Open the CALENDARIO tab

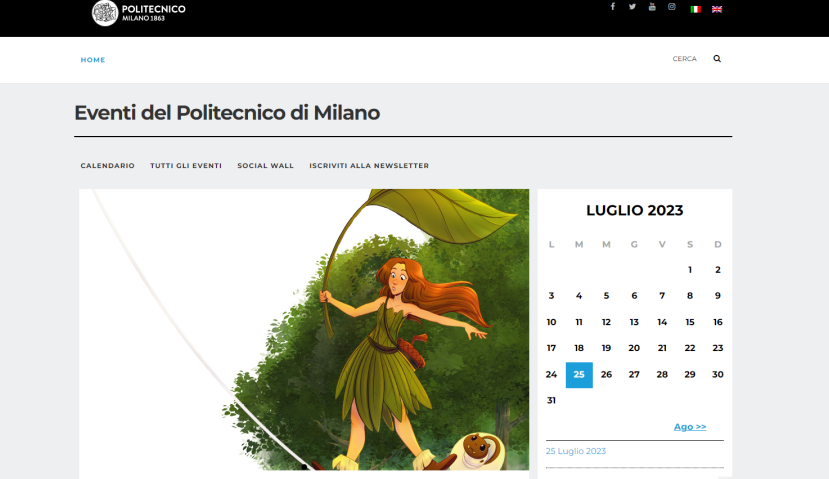click(108, 165)
